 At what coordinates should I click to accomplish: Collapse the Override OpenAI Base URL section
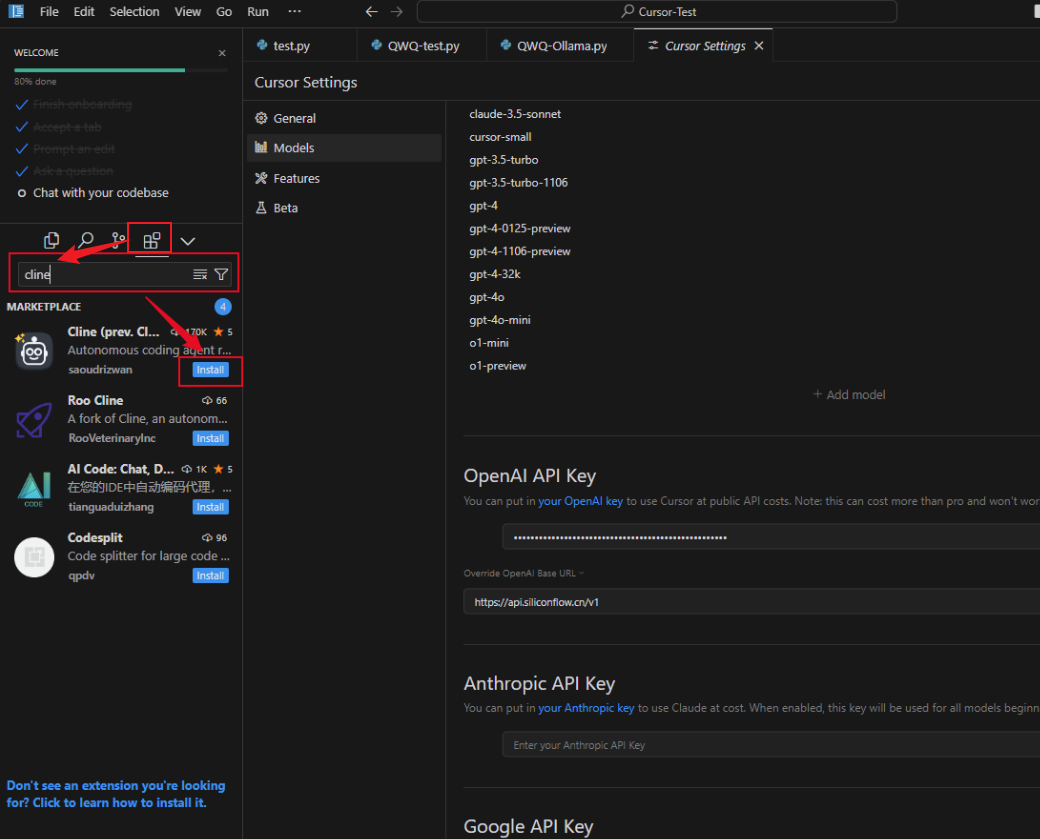pos(581,573)
